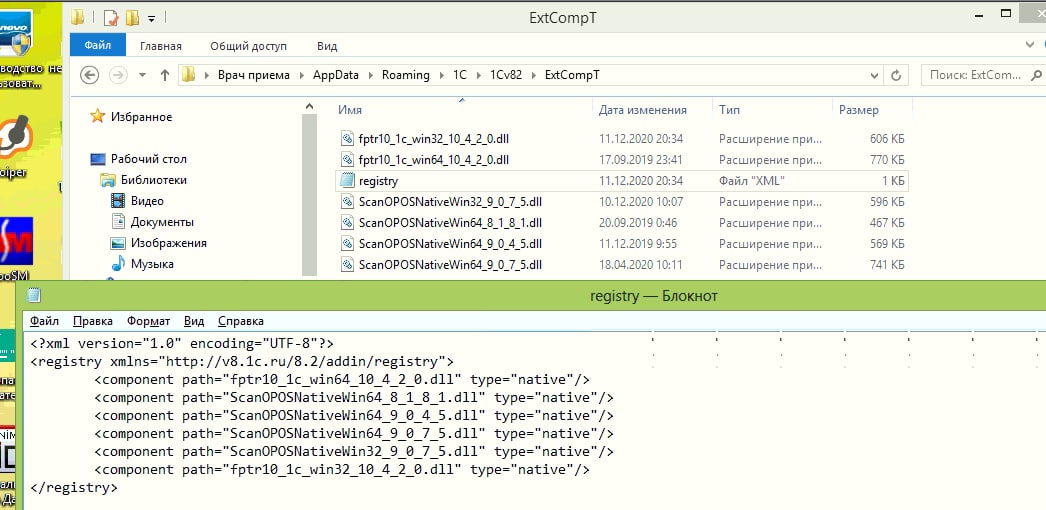
Task: Open the Главная ribbon tab
Action: coord(160,46)
